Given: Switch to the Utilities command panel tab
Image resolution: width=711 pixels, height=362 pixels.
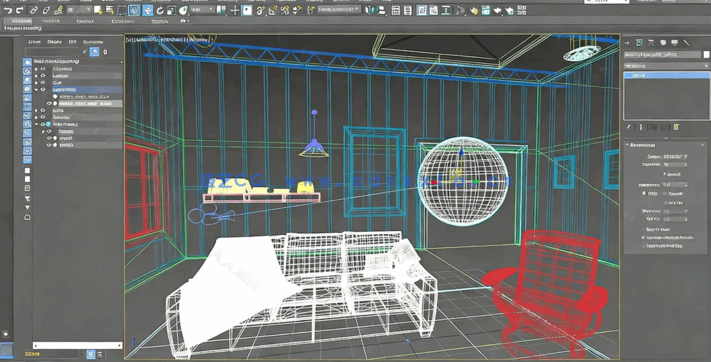Looking at the screenshot, I should [687, 43].
